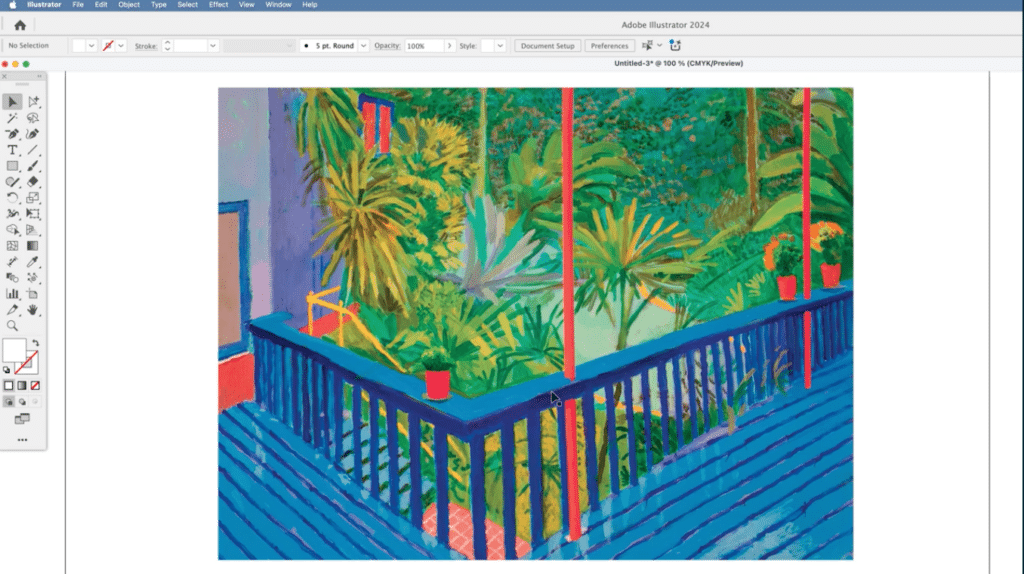Select the Slice tool
The width and height of the screenshot is (1024, 574).
pyautogui.click(x=12, y=310)
